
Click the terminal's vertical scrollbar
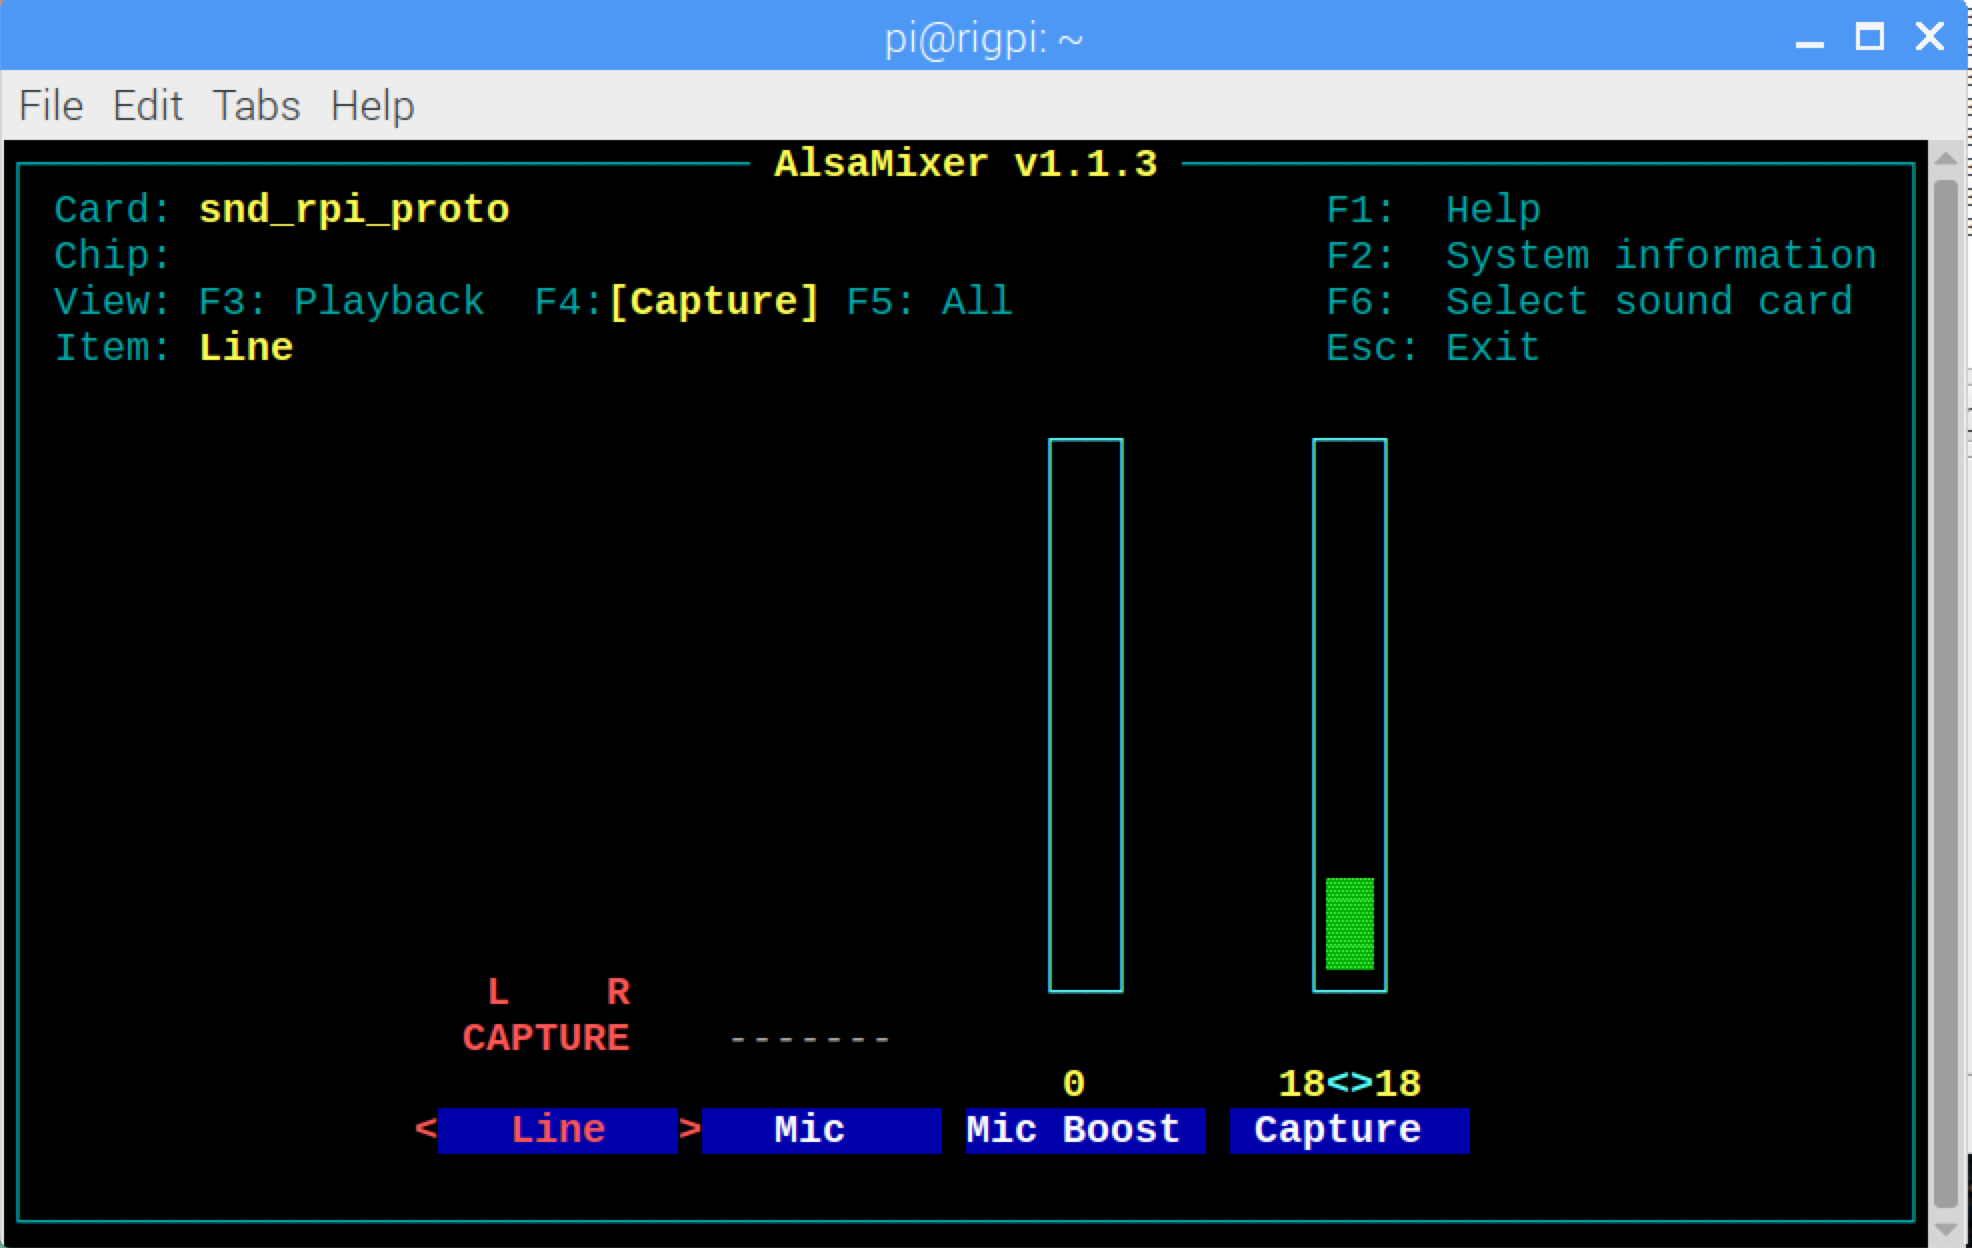1945,690
